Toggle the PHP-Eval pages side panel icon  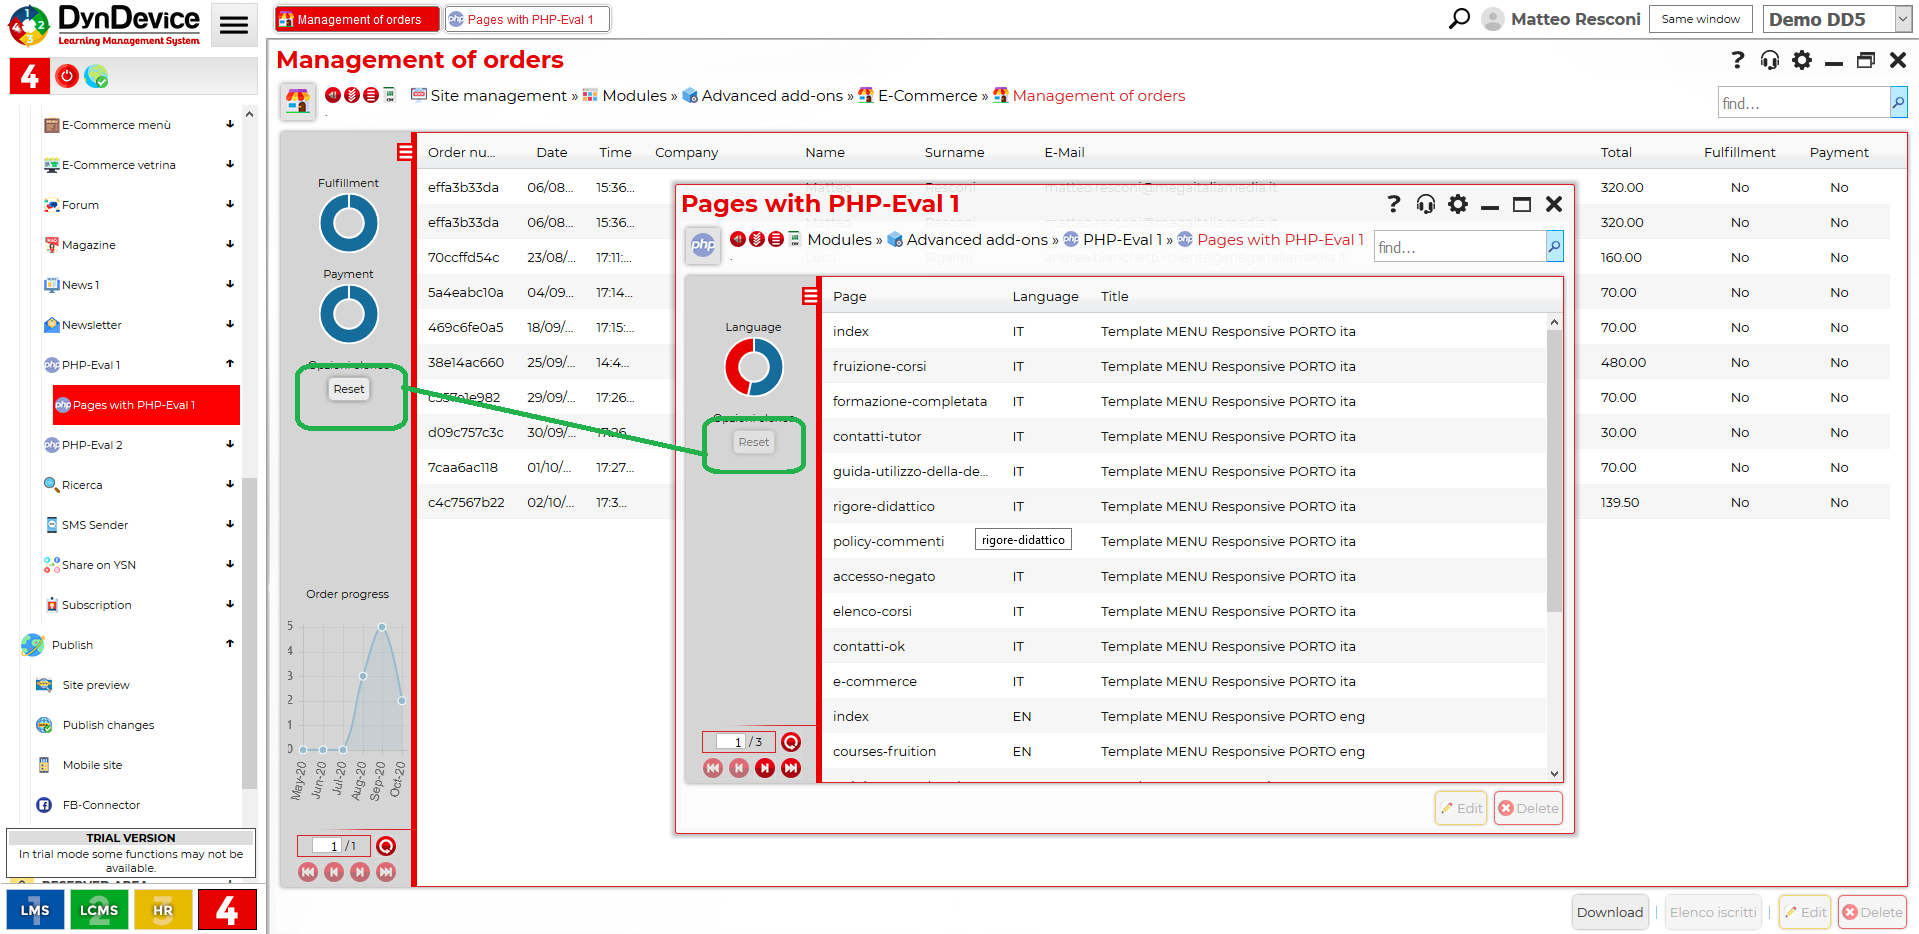(810, 296)
